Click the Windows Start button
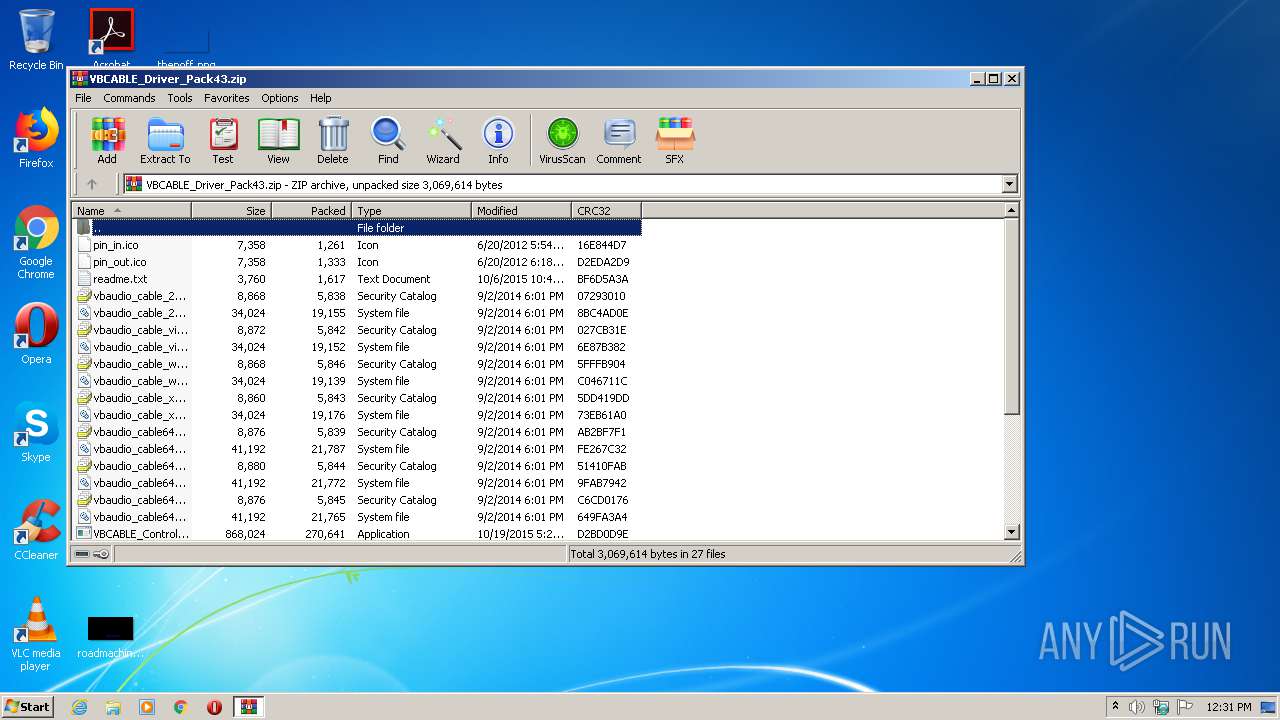Viewport: 1280px width, 720px height. 28,706
